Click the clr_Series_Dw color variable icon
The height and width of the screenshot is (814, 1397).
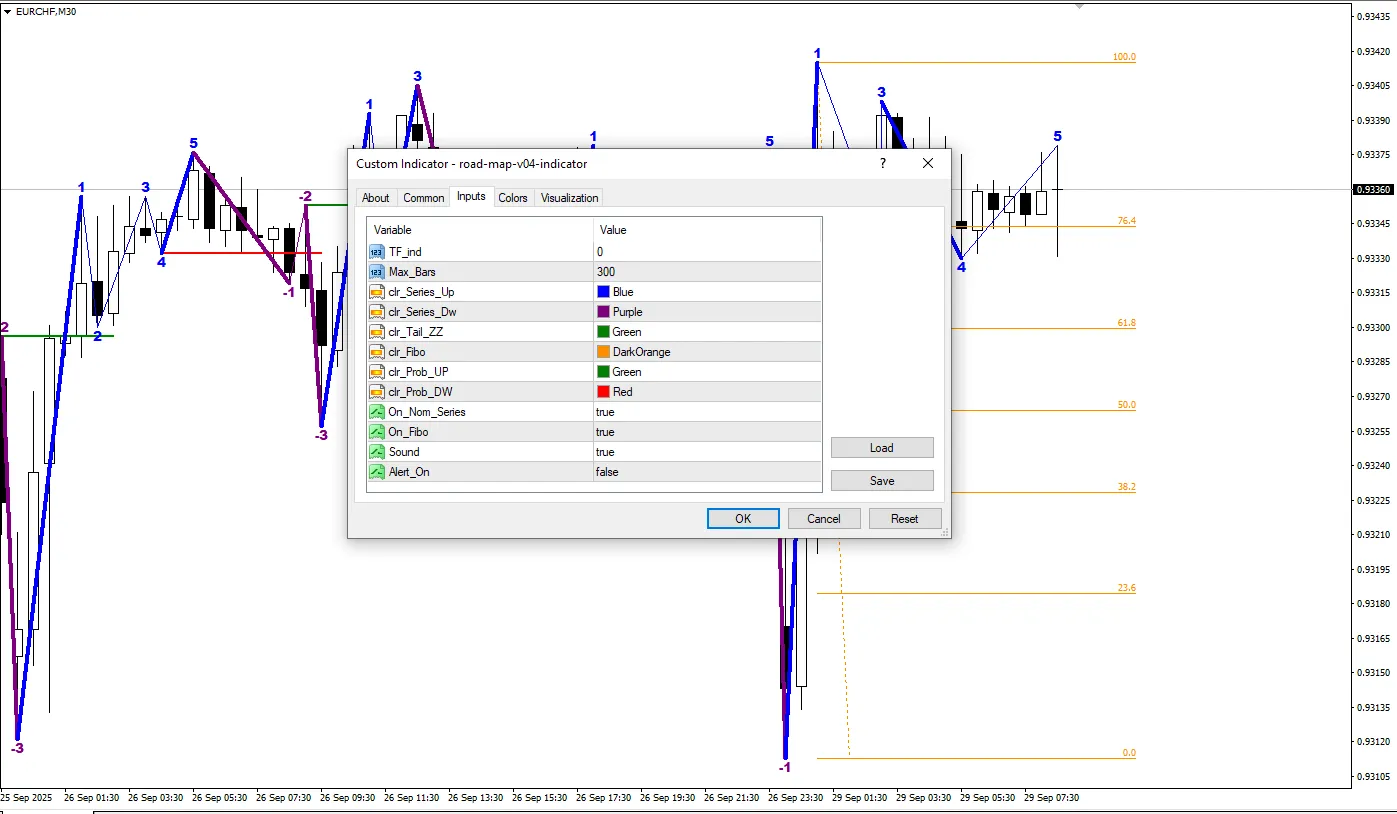tap(377, 312)
